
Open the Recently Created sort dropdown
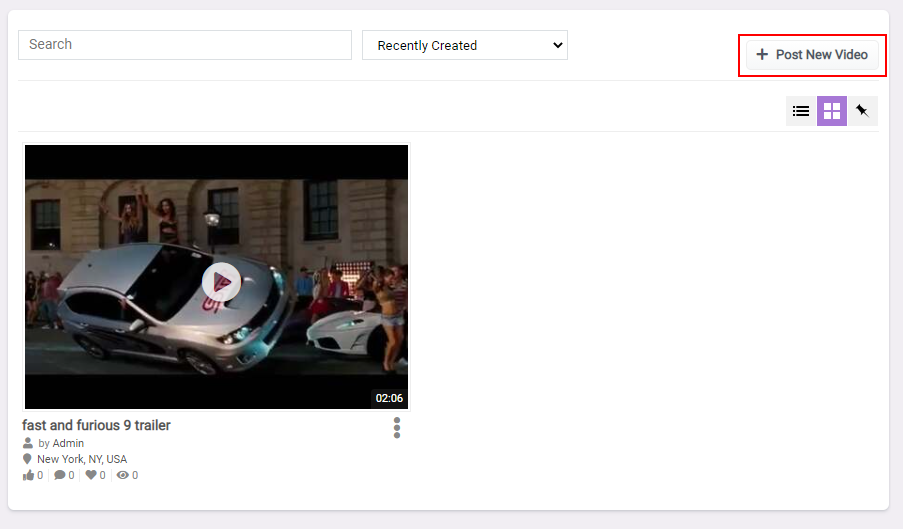[465, 45]
